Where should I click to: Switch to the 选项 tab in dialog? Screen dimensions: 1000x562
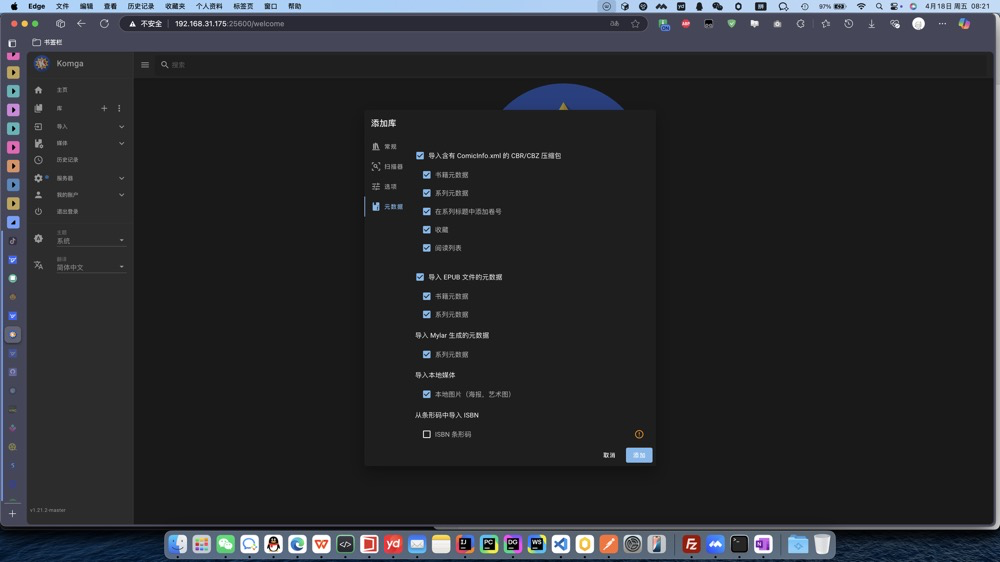[x=385, y=186]
